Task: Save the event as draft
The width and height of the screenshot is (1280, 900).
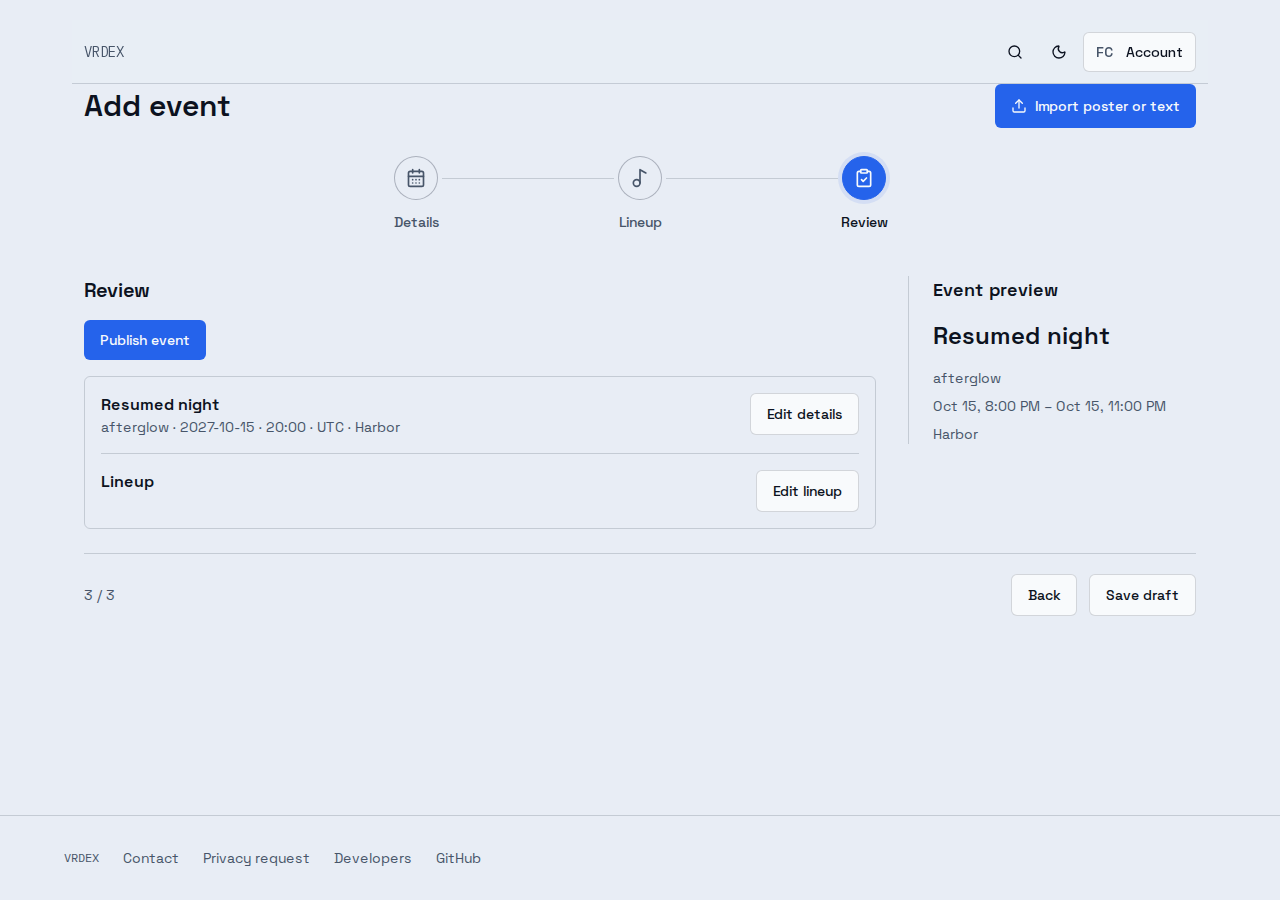Action: point(1142,595)
